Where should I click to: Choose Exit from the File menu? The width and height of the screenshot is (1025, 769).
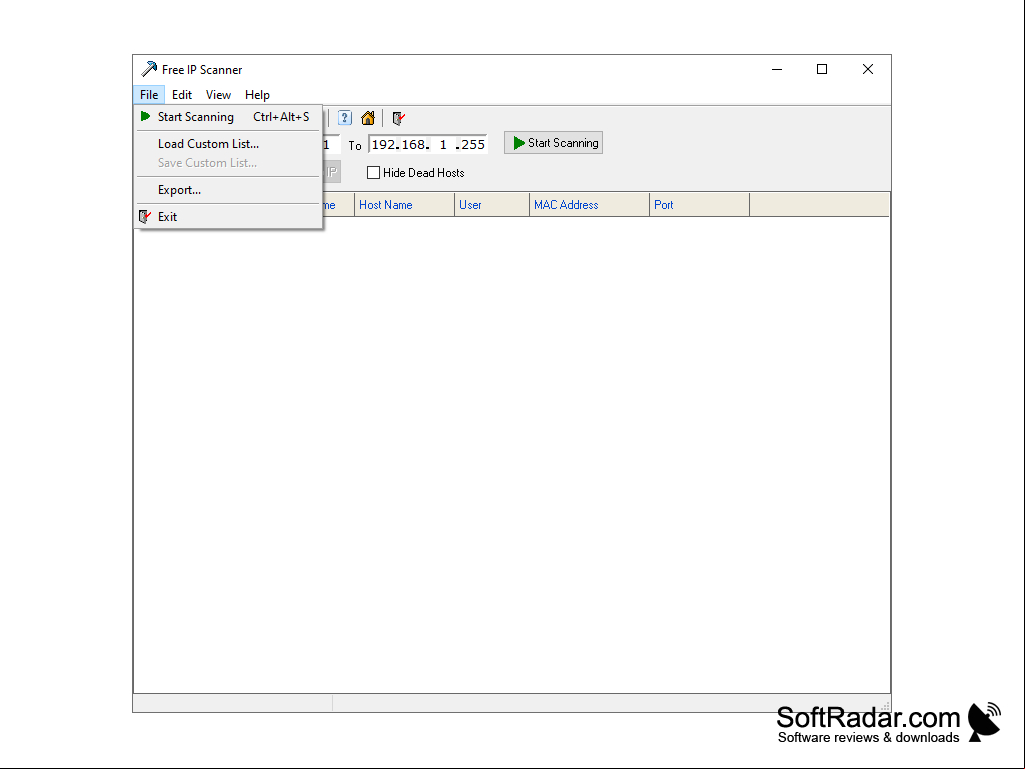(x=227, y=217)
